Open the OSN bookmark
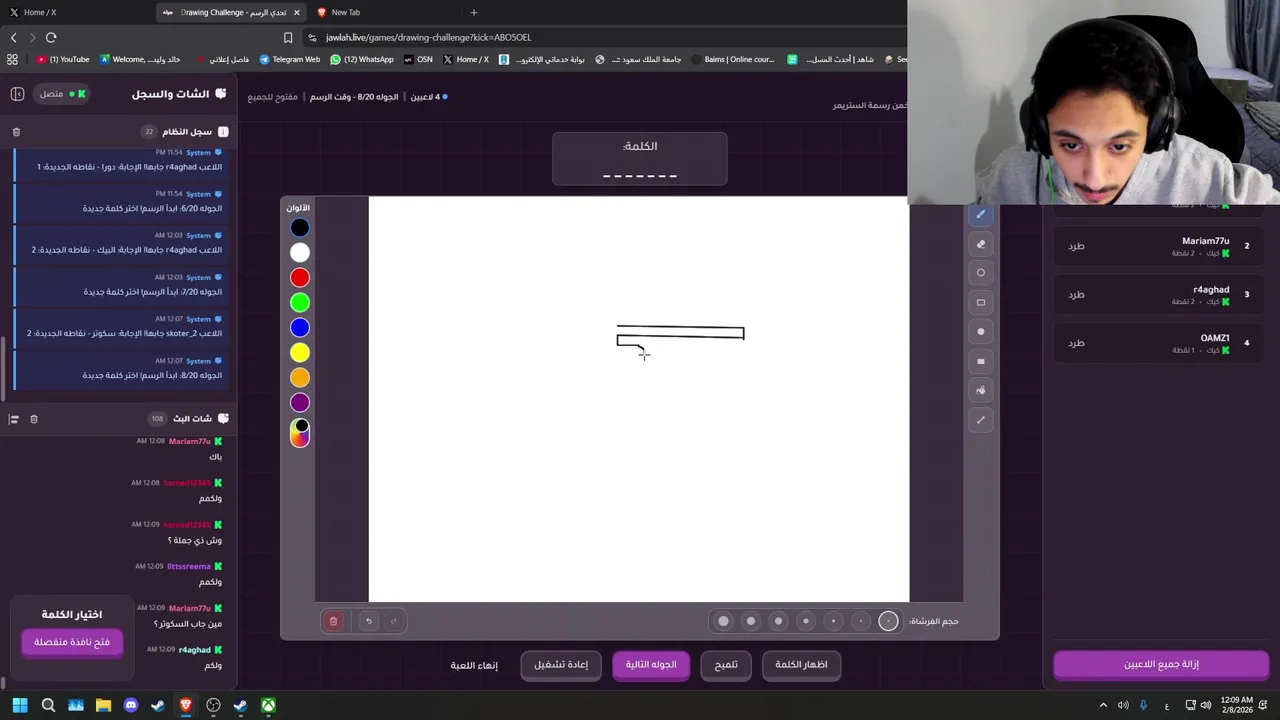The width and height of the screenshot is (1280, 720). coord(418,59)
